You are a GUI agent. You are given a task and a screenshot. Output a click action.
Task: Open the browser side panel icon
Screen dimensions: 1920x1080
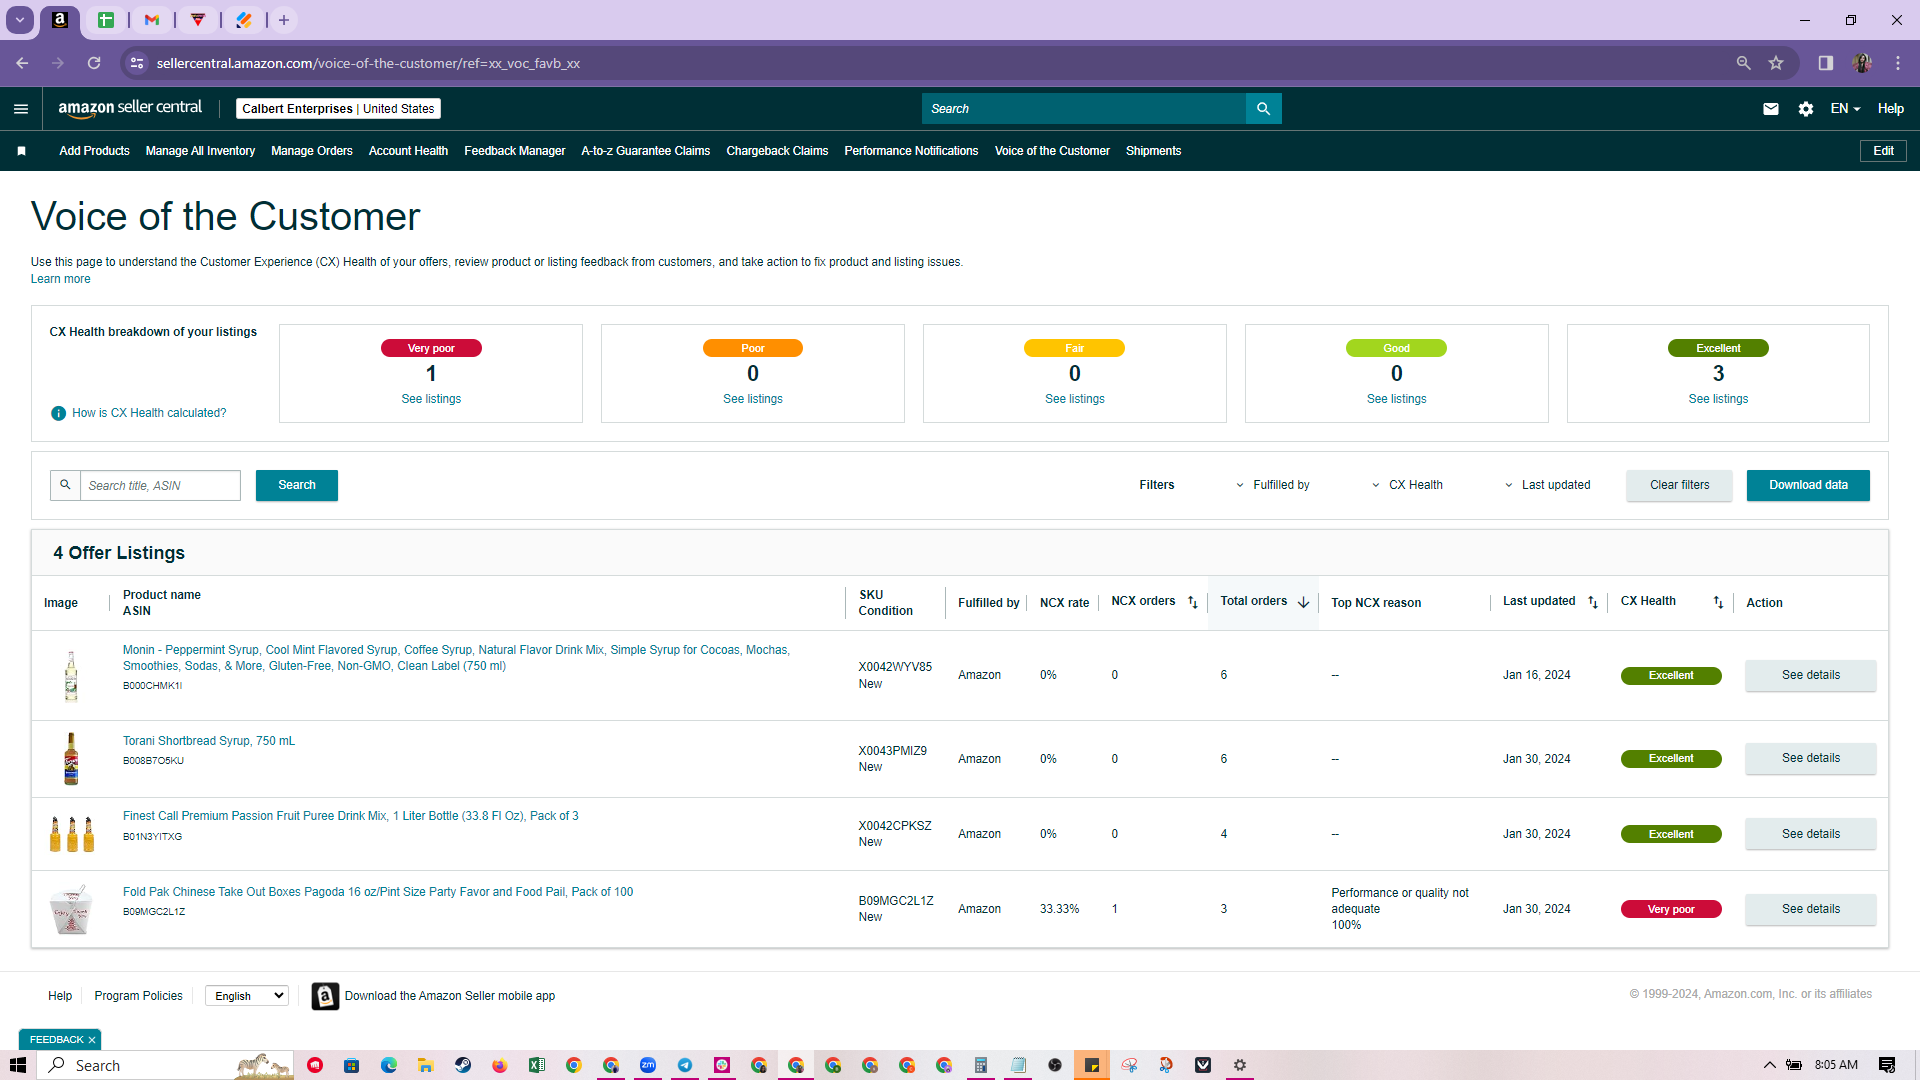tap(1826, 63)
